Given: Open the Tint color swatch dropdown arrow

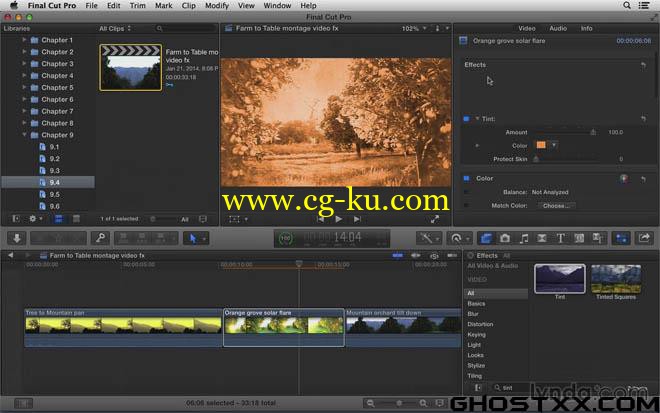Looking at the screenshot, I should 554,145.
